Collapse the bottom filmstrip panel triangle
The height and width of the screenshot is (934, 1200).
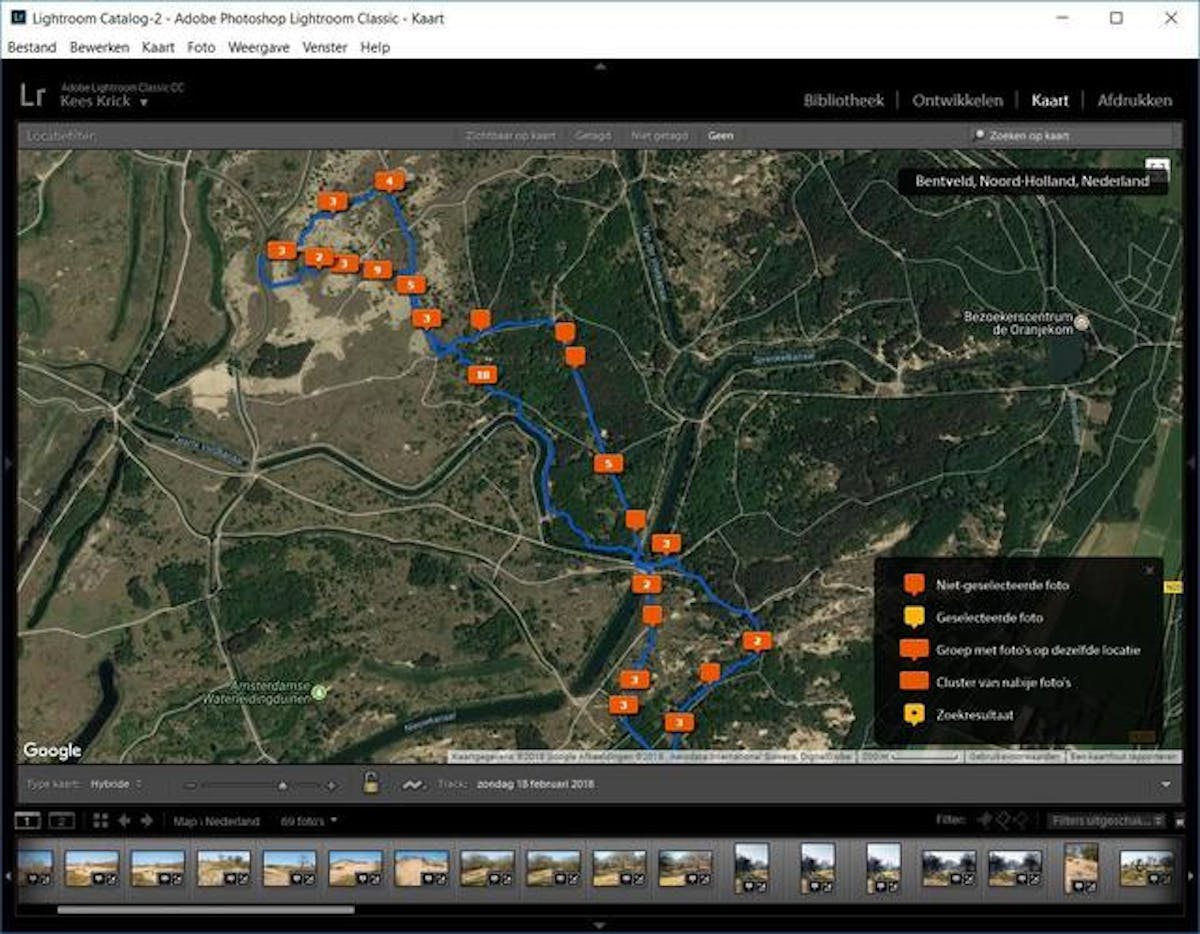point(599,925)
